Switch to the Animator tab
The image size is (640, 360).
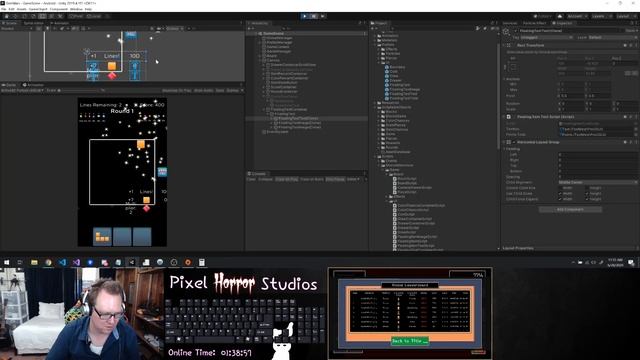[x=60, y=23]
